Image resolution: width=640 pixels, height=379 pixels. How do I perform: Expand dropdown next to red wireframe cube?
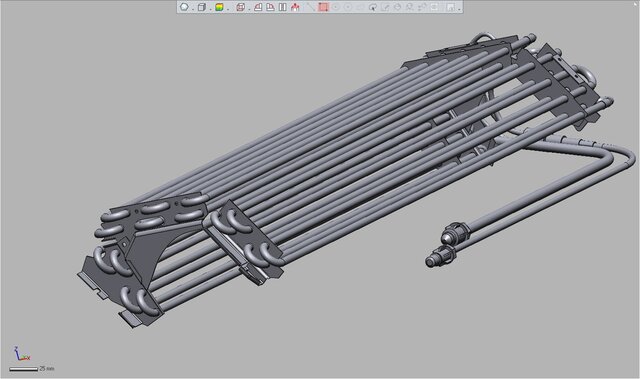249,9
